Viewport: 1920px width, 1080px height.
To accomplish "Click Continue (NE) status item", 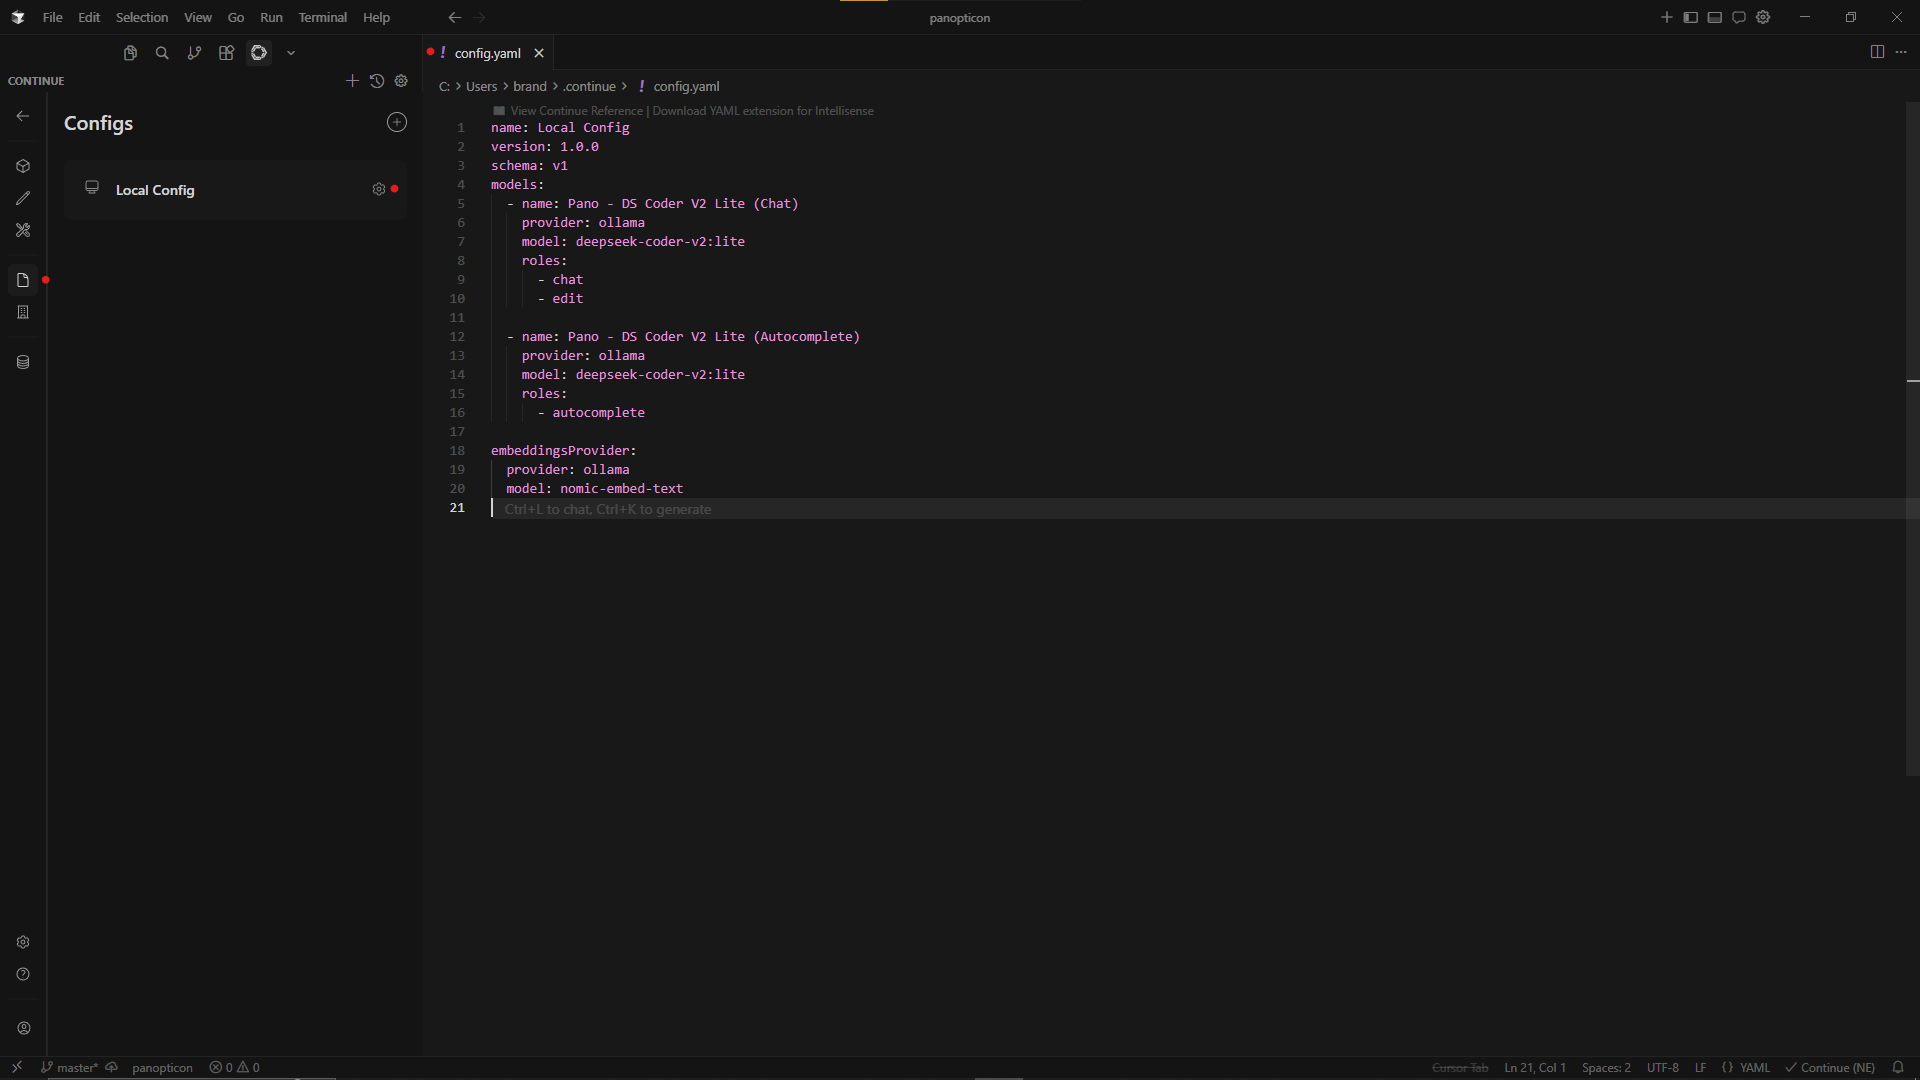I will pyautogui.click(x=1830, y=1067).
